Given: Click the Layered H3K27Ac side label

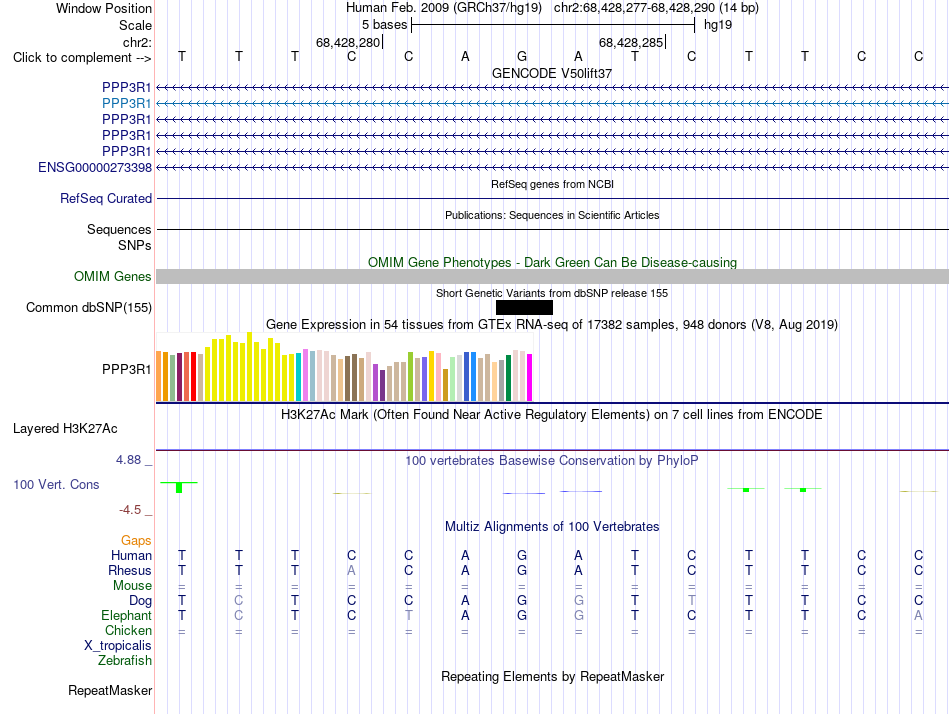Looking at the screenshot, I should click(65, 429).
